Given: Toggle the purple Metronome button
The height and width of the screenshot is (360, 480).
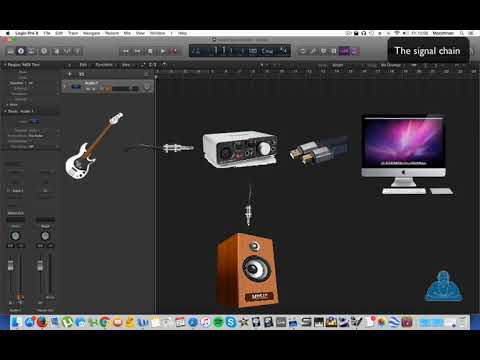Looking at the screenshot, I should click(354, 51).
